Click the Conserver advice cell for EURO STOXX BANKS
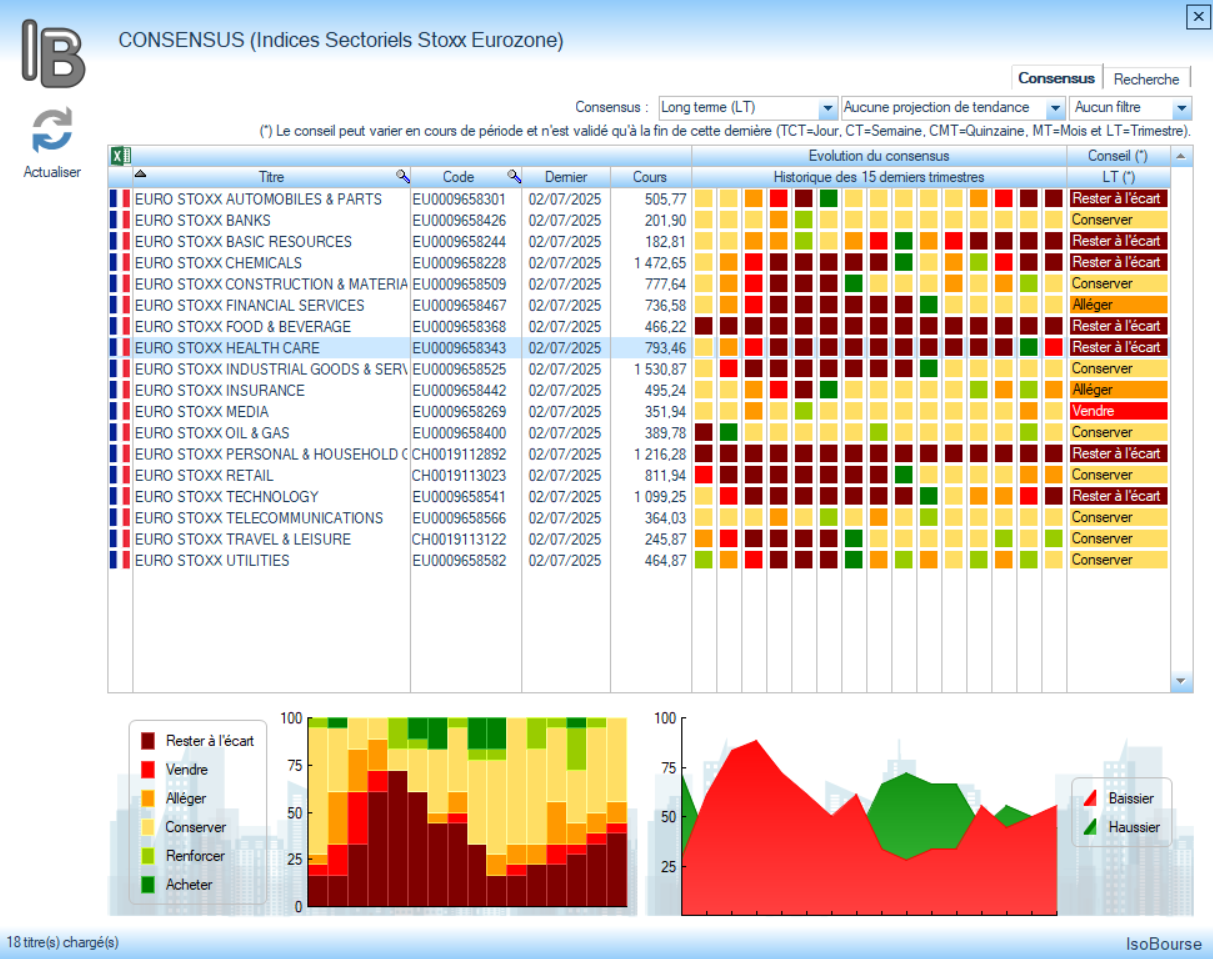 click(1118, 220)
